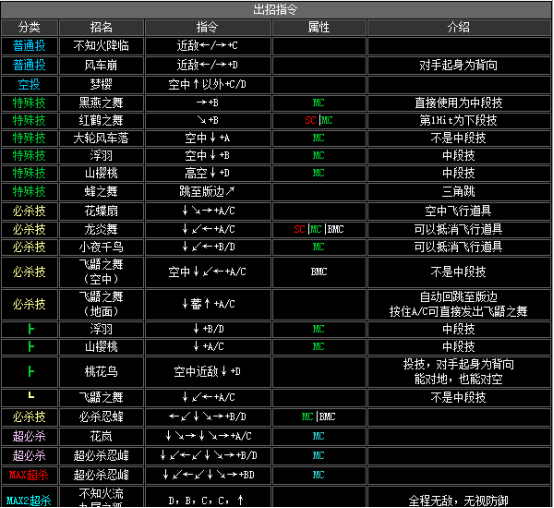Select the command ←↙↓↘→+B/D

coord(207,417)
